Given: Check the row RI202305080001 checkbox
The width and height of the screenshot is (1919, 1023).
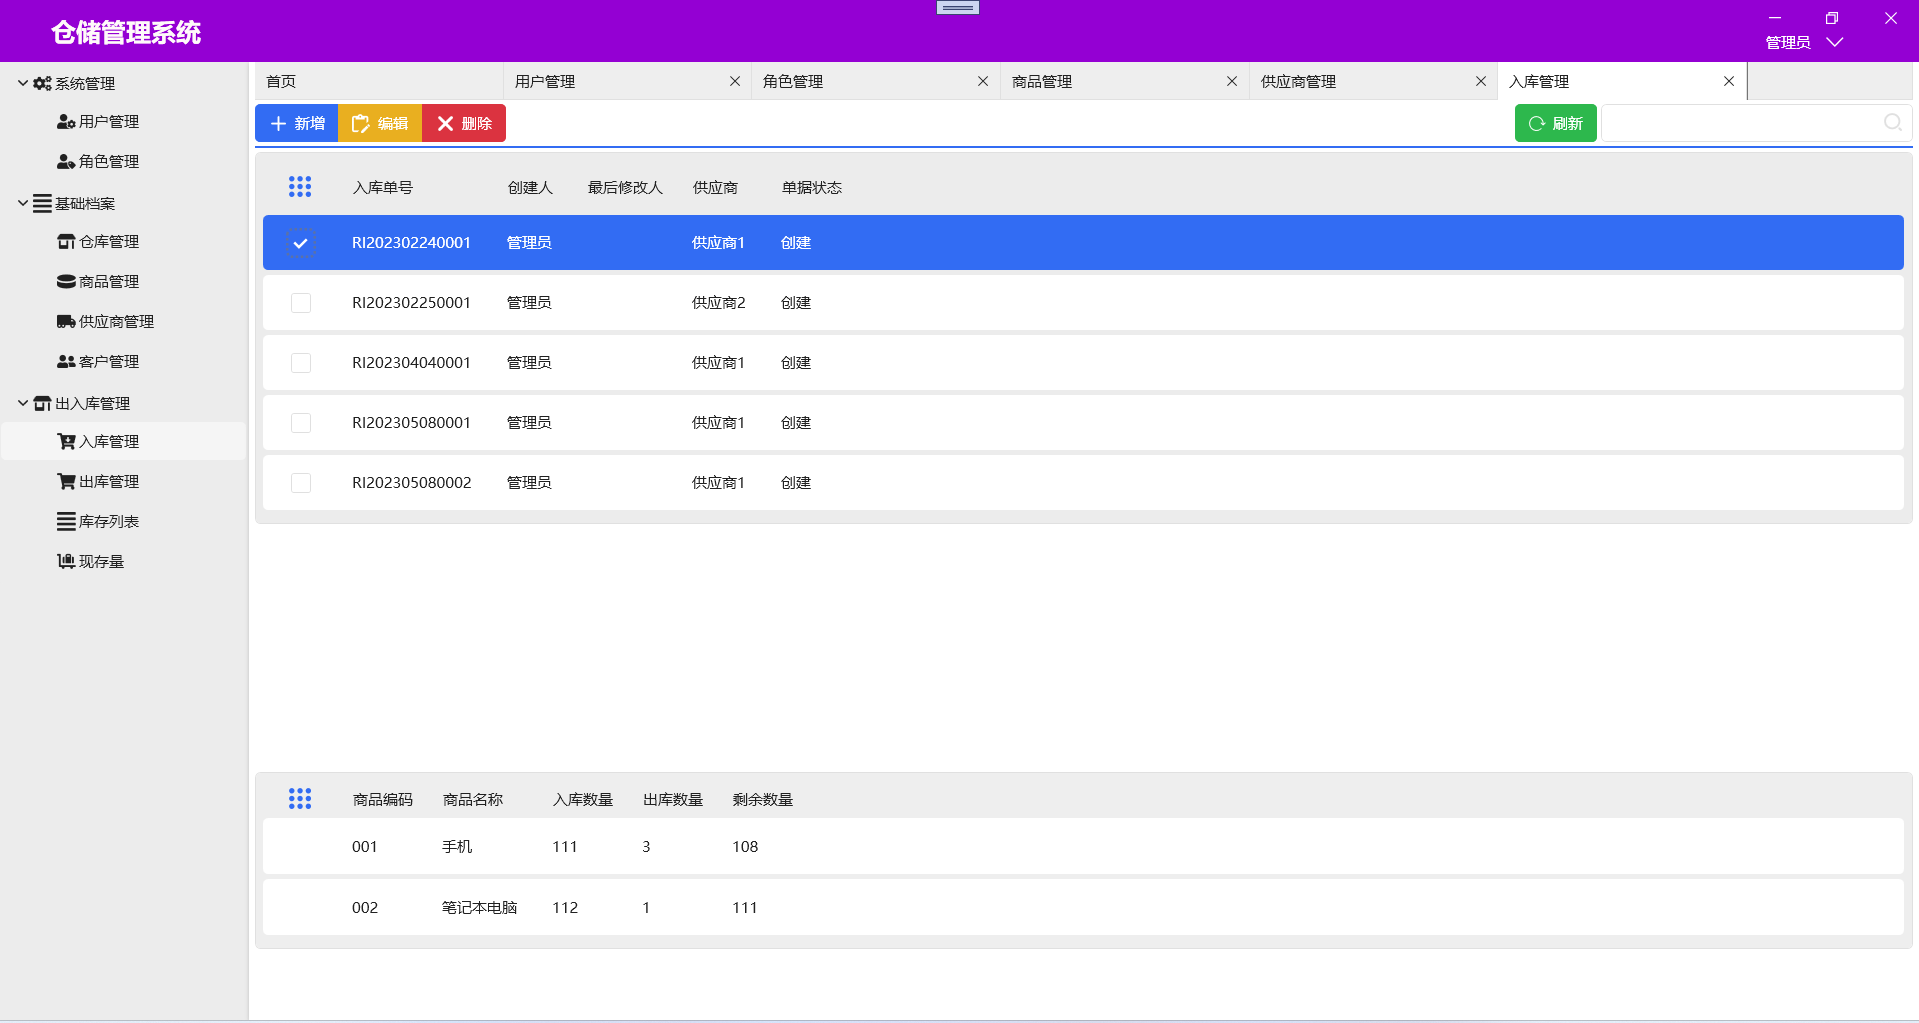Looking at the screenshot, I should pyautogui.click(x=300, y=423).
